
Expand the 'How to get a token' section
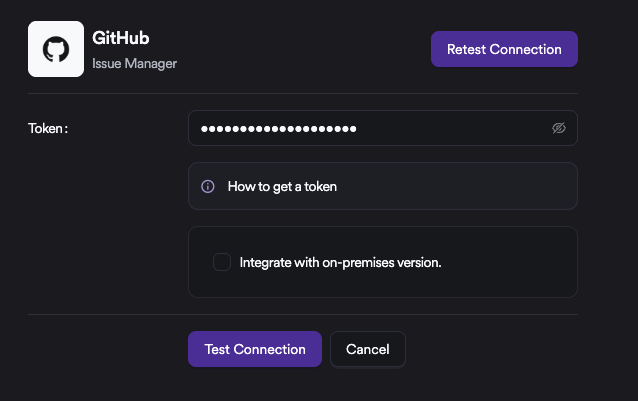click(x=382, y=186)
